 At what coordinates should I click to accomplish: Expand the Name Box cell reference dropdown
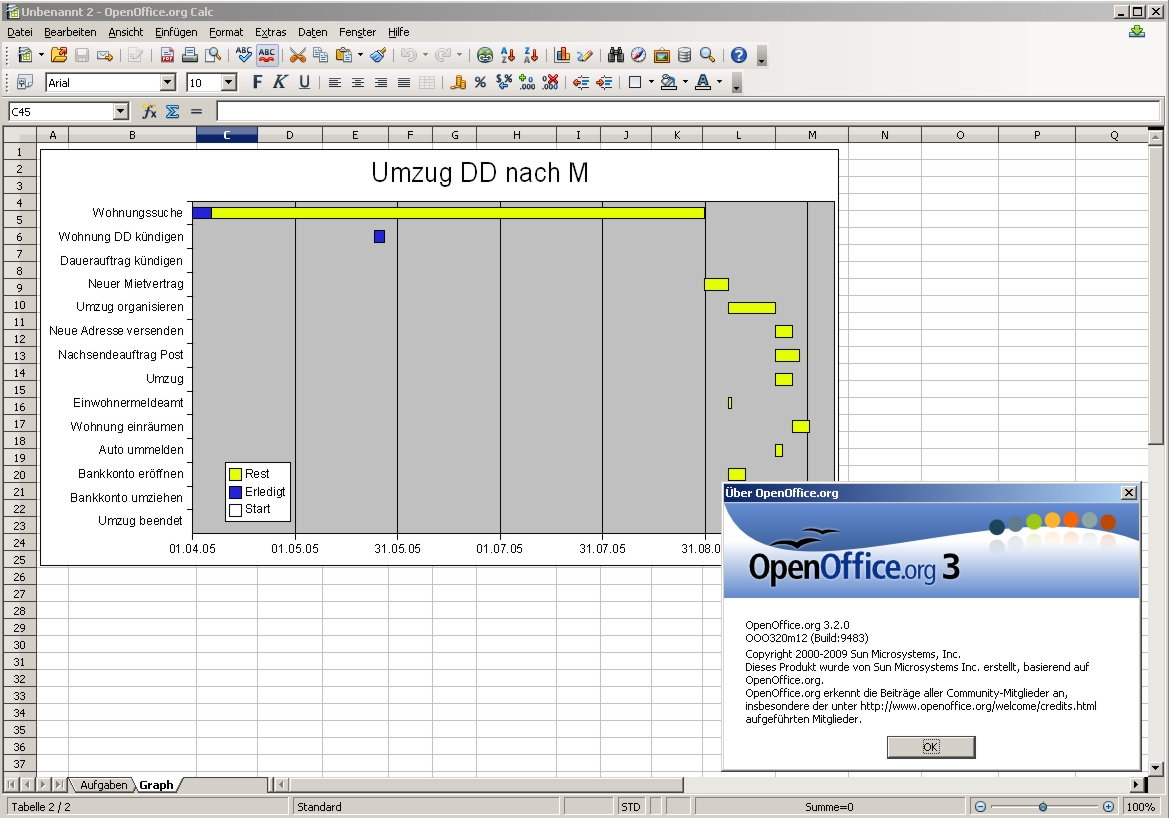coord(121,112)
